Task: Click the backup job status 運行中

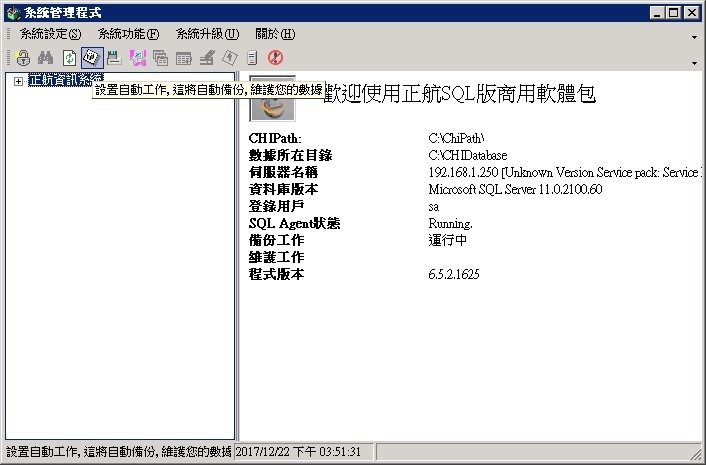Action: (448, 240)
